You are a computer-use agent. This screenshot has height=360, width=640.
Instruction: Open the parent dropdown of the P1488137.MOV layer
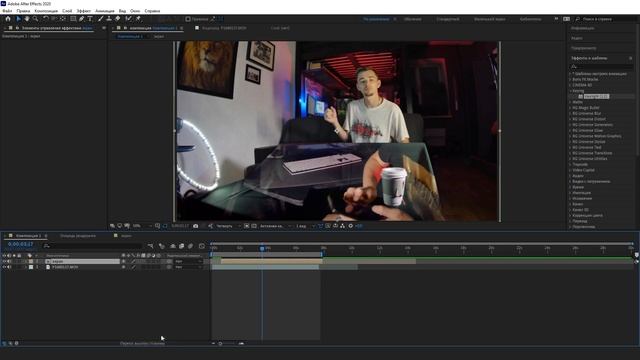pyautogui.click(x=188, y=267)
